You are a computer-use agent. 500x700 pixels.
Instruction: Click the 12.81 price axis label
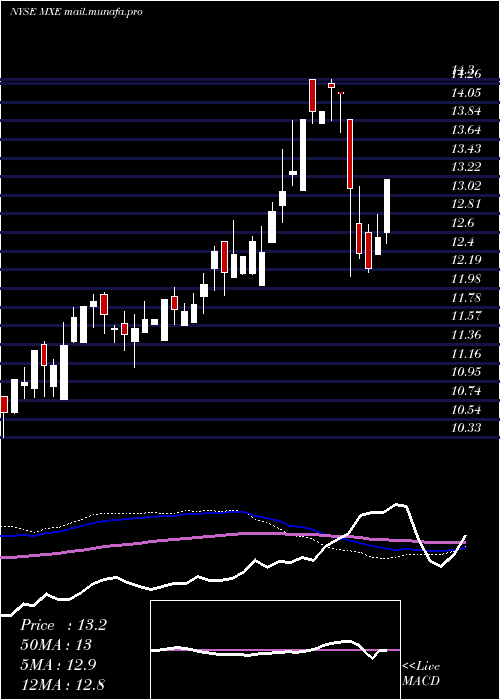[x=466, y=204]
